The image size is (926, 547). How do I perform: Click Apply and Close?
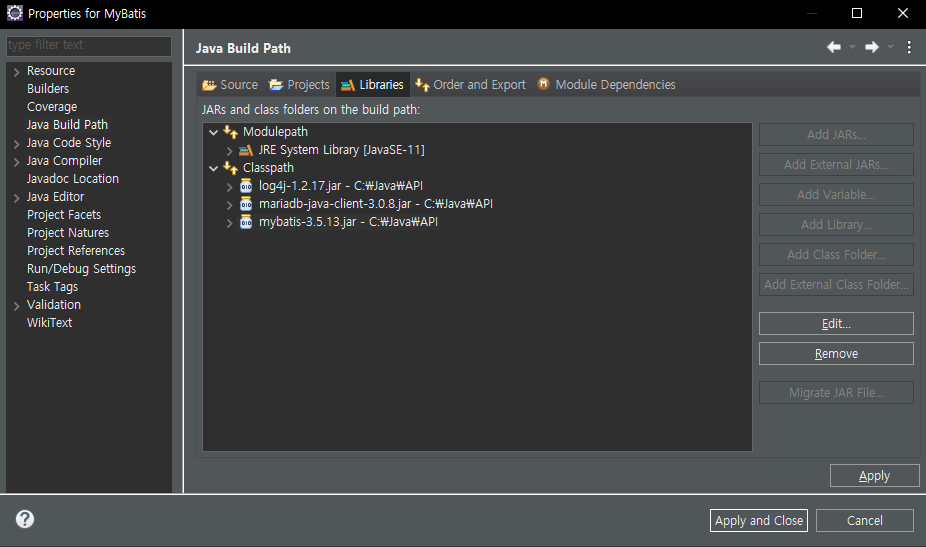coord(759,520)
